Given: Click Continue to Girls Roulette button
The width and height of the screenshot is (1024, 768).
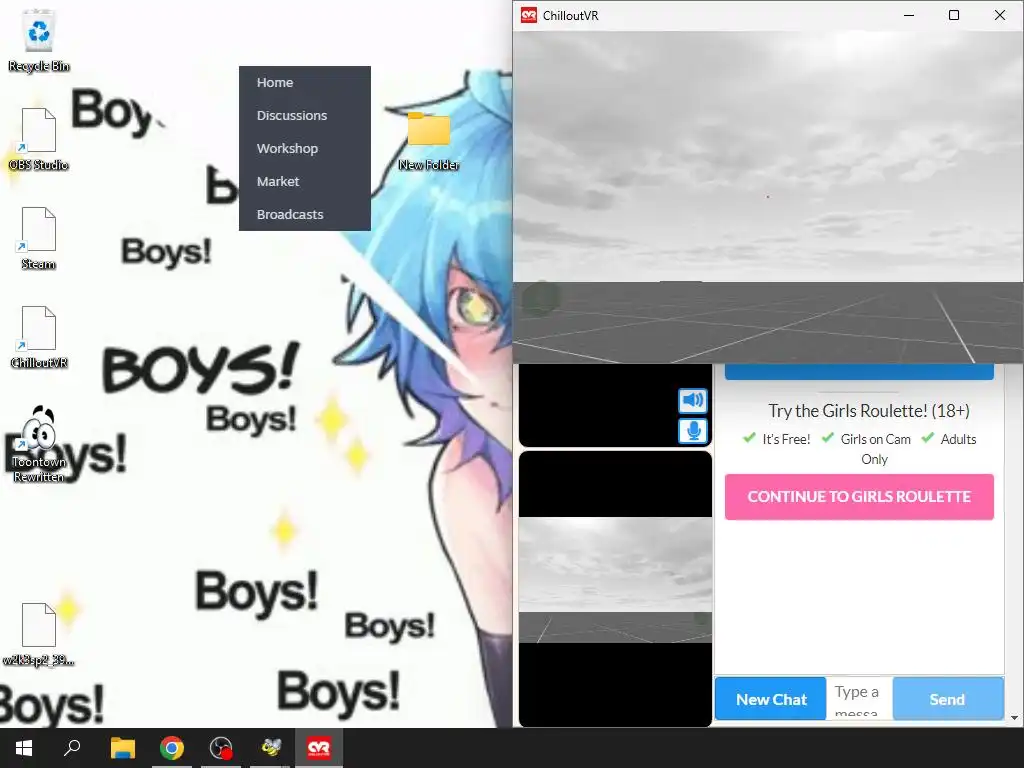Looking at the screenshot, I should [859, 497].
